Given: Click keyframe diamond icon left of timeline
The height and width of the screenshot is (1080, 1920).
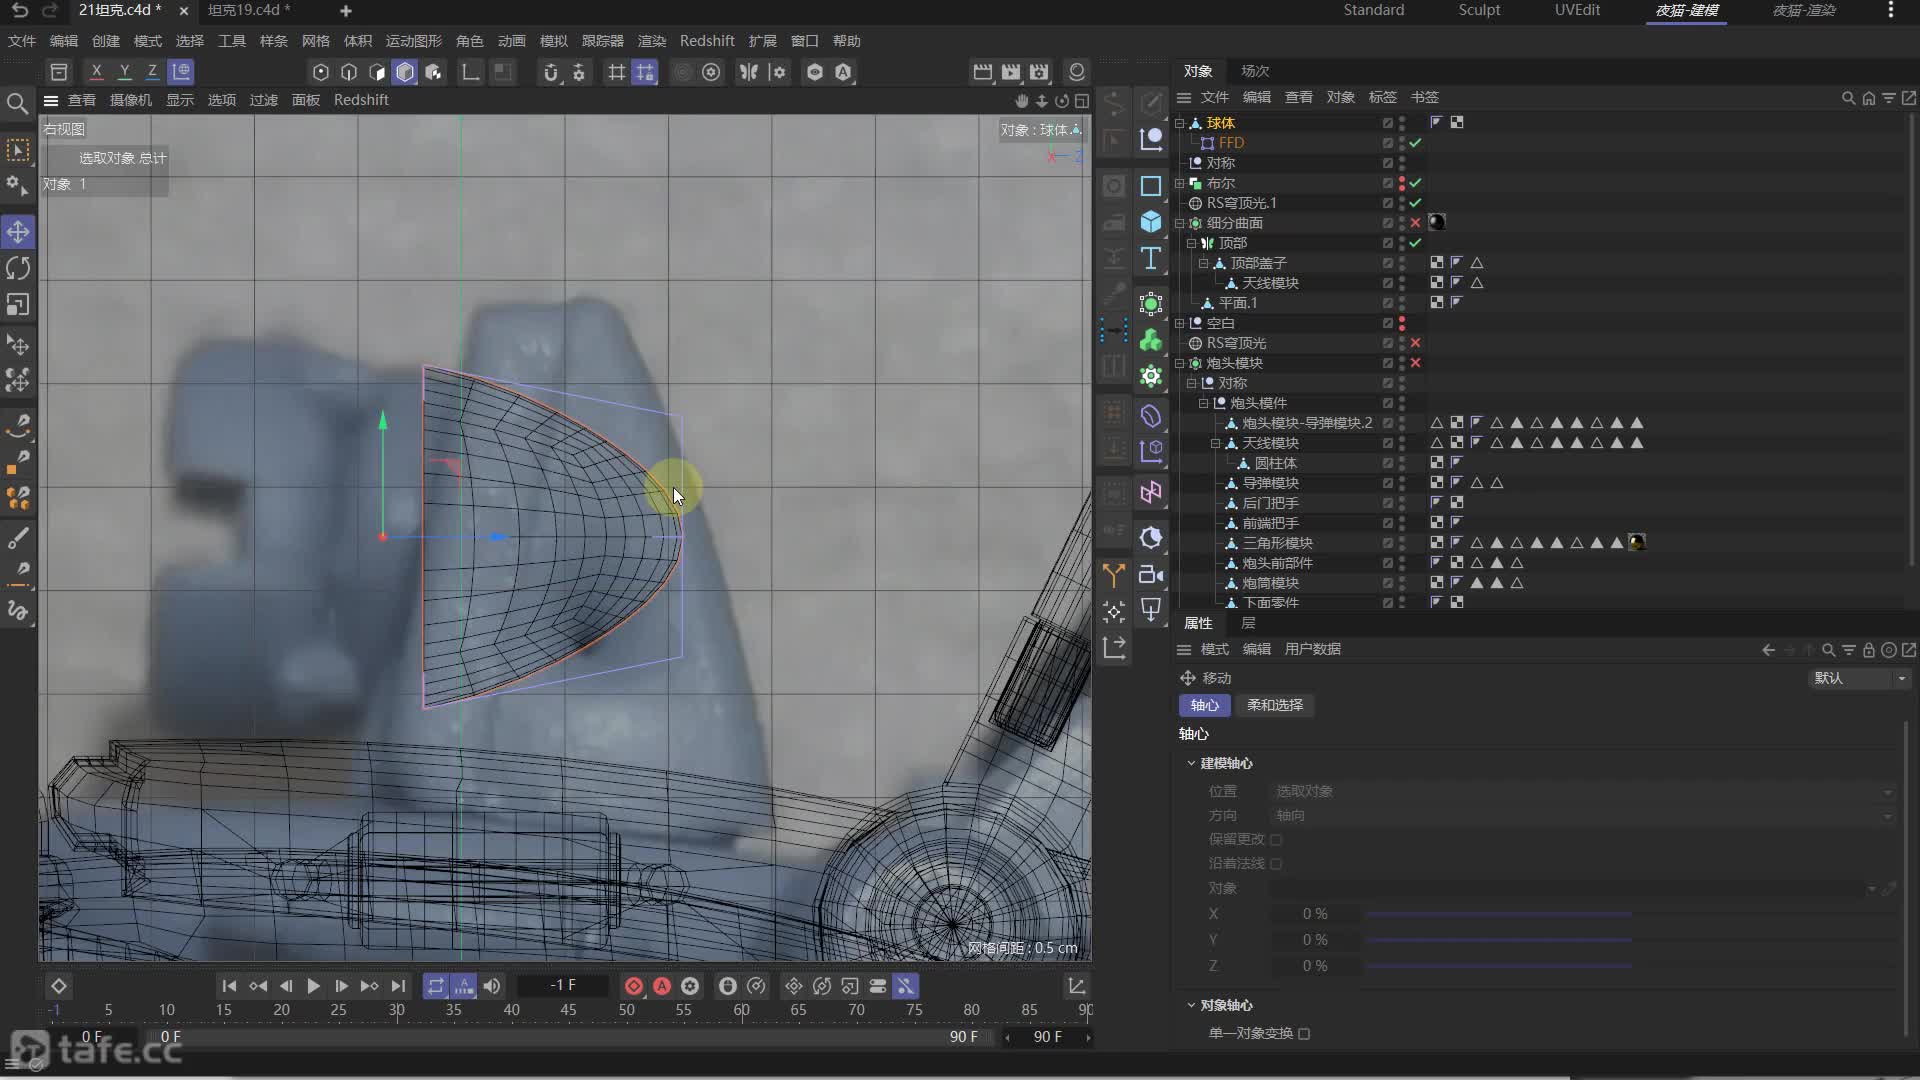Looking at the screenshot, I should pyautogui.click(x=59, y=986).
